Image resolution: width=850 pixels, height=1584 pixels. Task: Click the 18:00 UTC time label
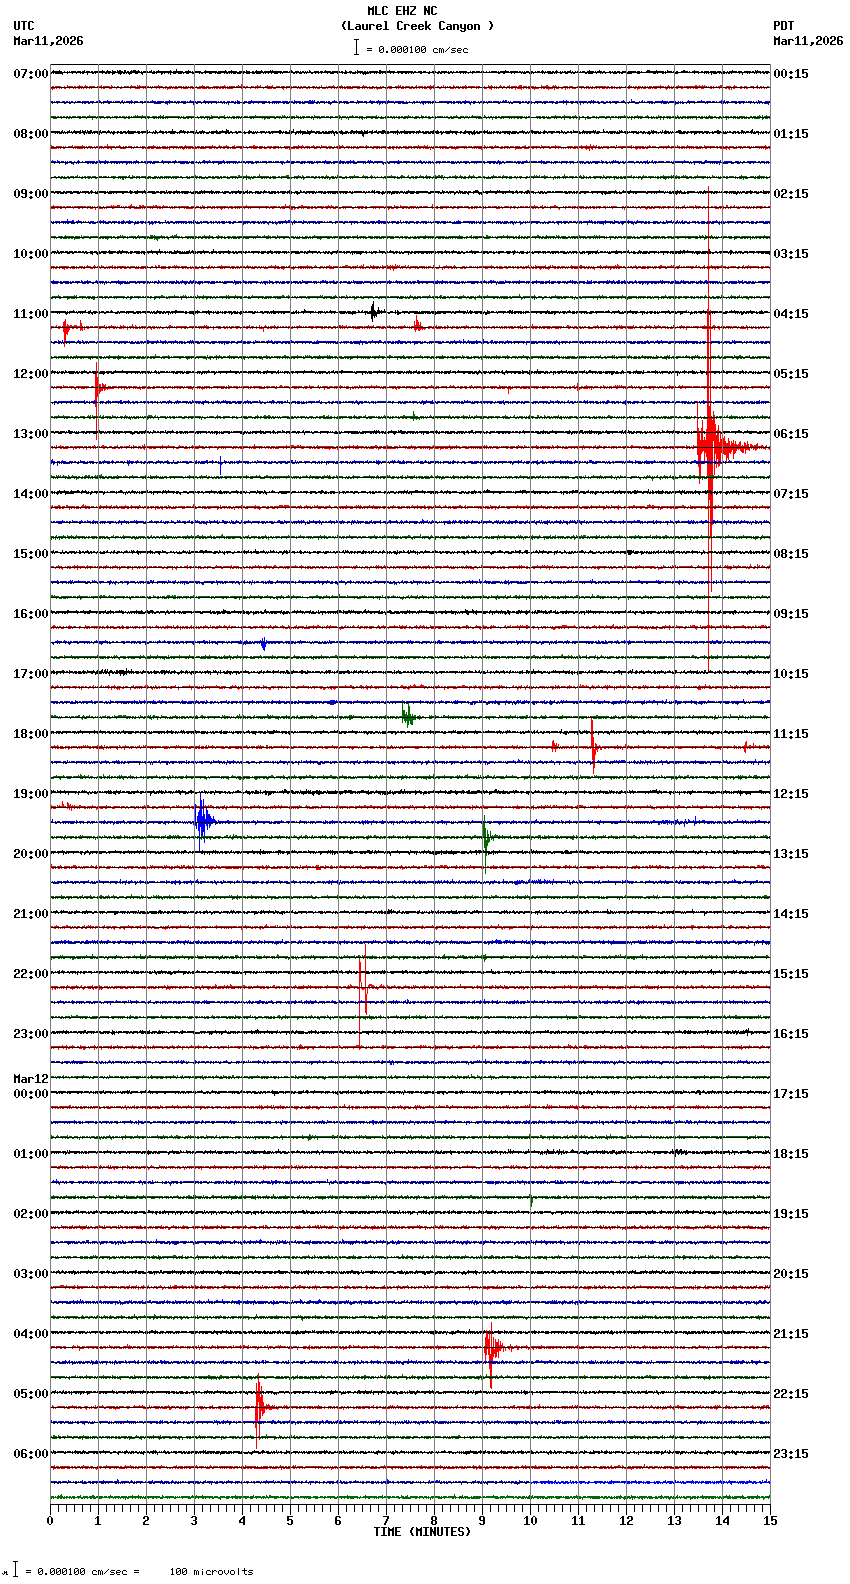pyautogui.click(x=31, y=734)
